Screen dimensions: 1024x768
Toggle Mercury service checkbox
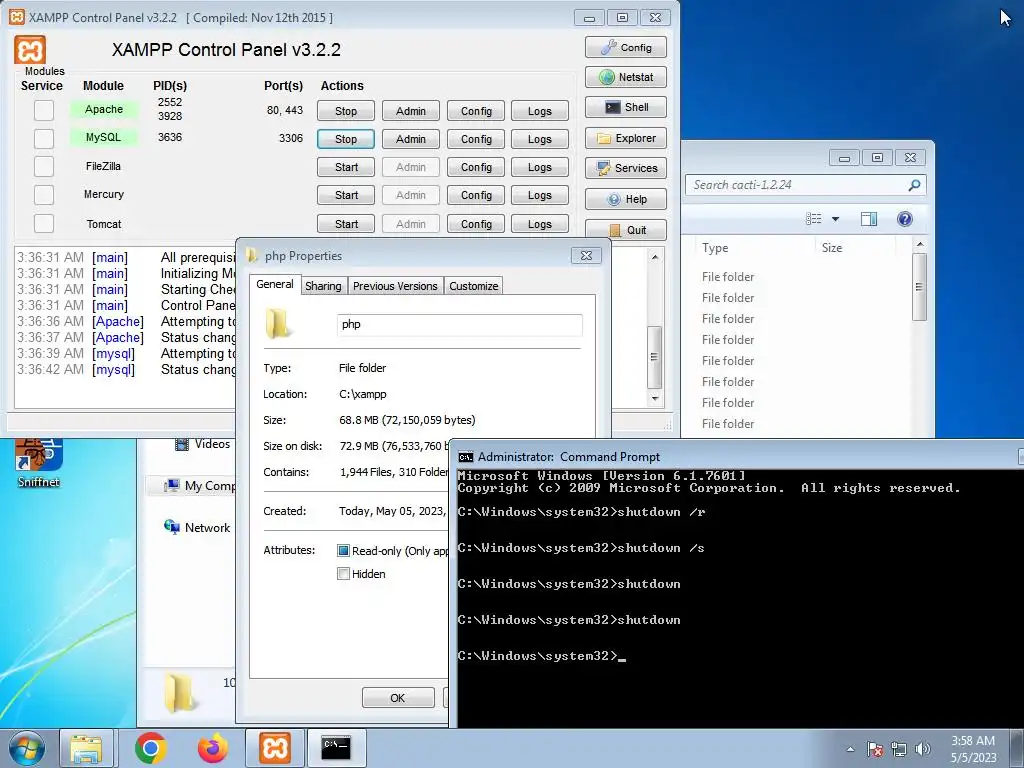44,194
